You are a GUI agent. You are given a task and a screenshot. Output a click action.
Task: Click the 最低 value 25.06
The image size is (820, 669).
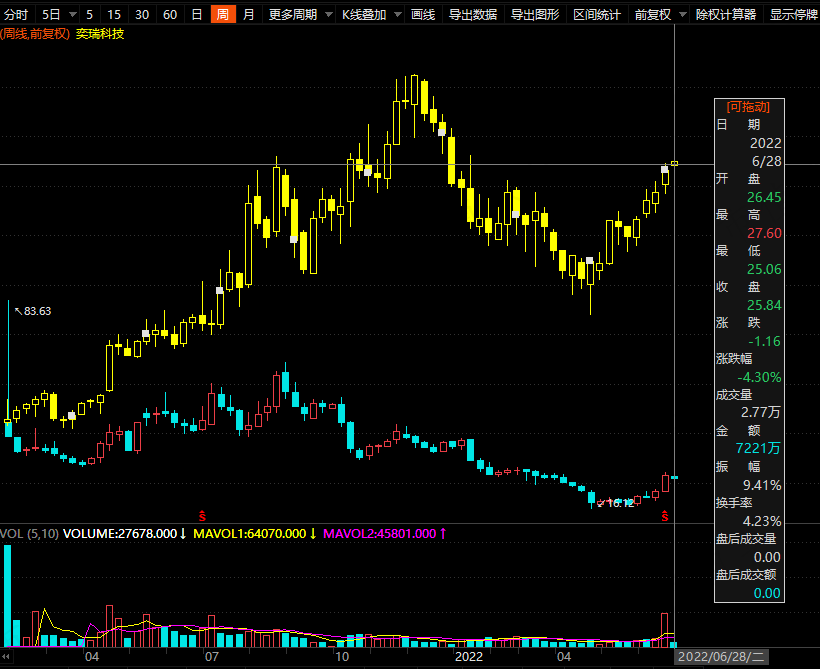pos(764,269)
